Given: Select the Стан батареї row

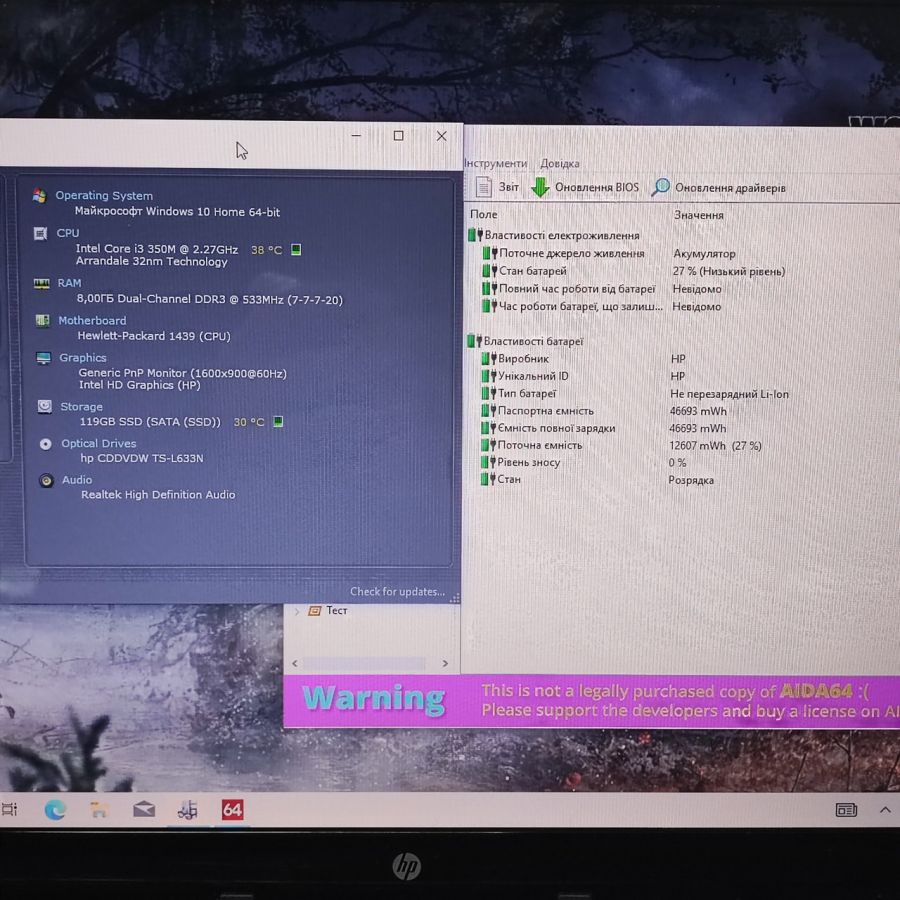Looking at the screenshot, I should pos(634,271).
